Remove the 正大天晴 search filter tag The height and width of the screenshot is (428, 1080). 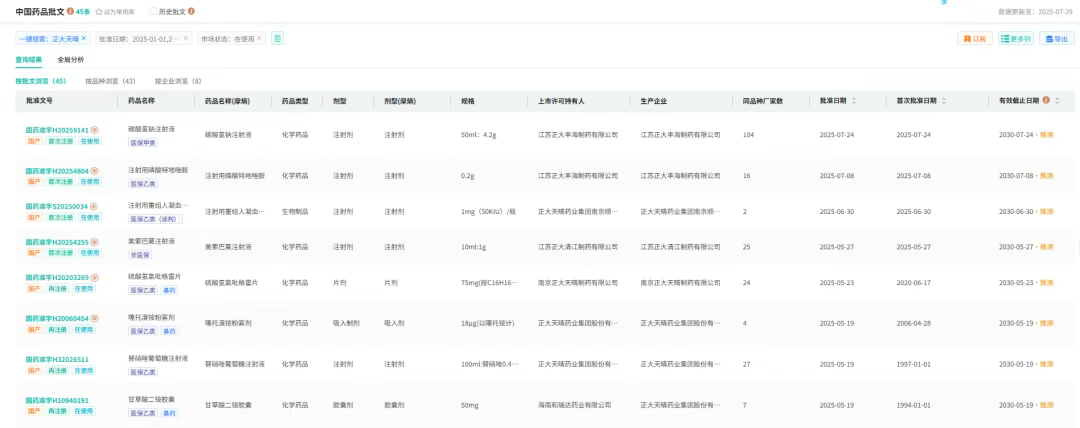click(x=84, y=38)
